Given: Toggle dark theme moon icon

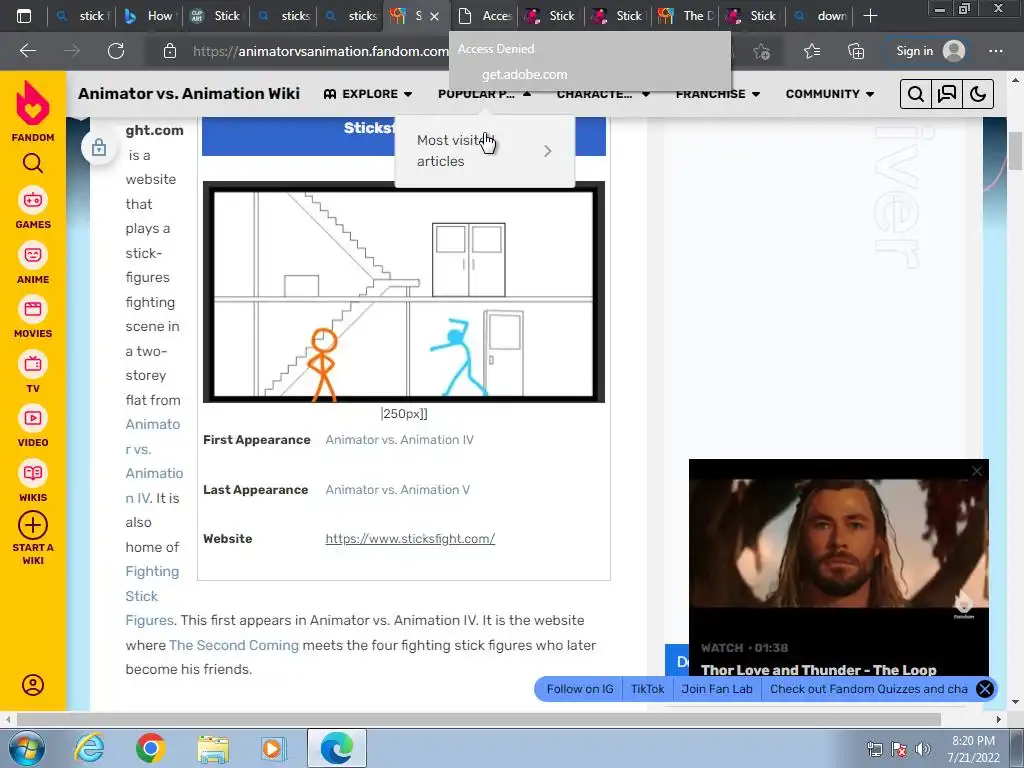Looking at the screenshot, I should 978,94.
